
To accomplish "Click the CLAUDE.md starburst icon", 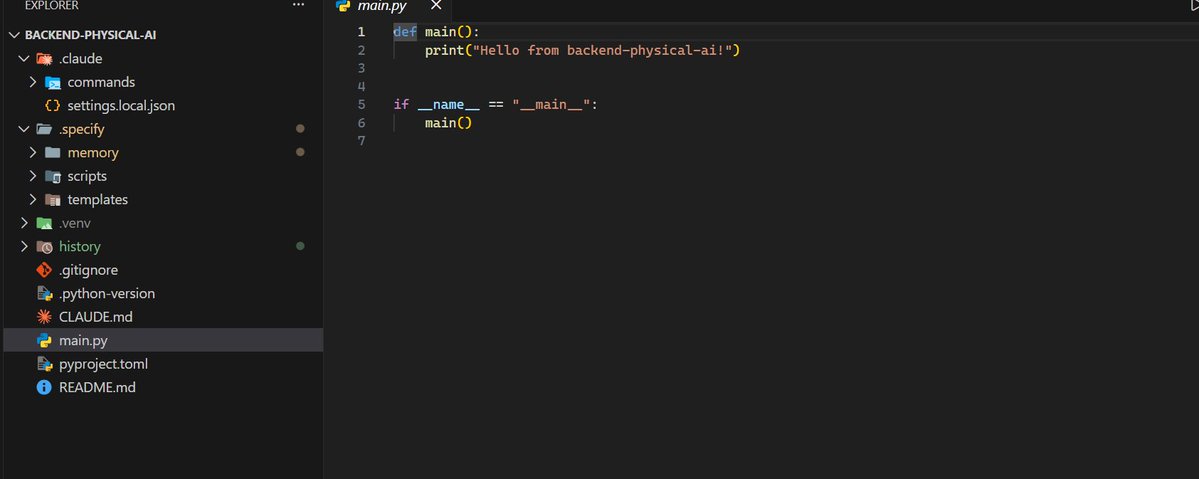I will point(44,317).
